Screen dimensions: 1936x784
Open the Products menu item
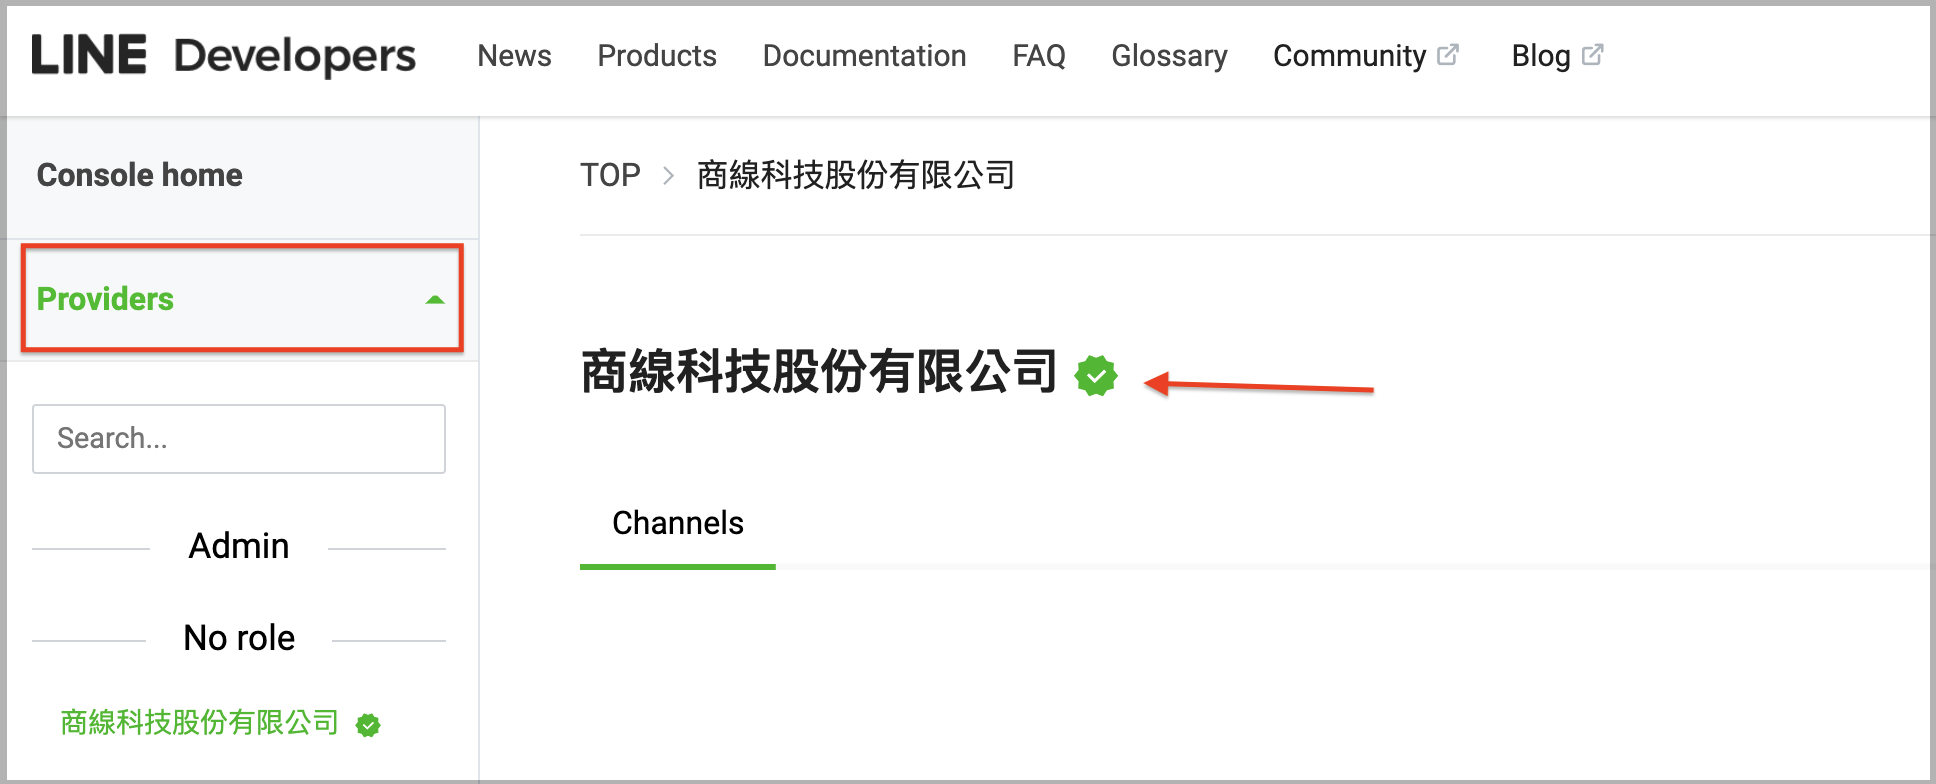(x=657, y=56)
